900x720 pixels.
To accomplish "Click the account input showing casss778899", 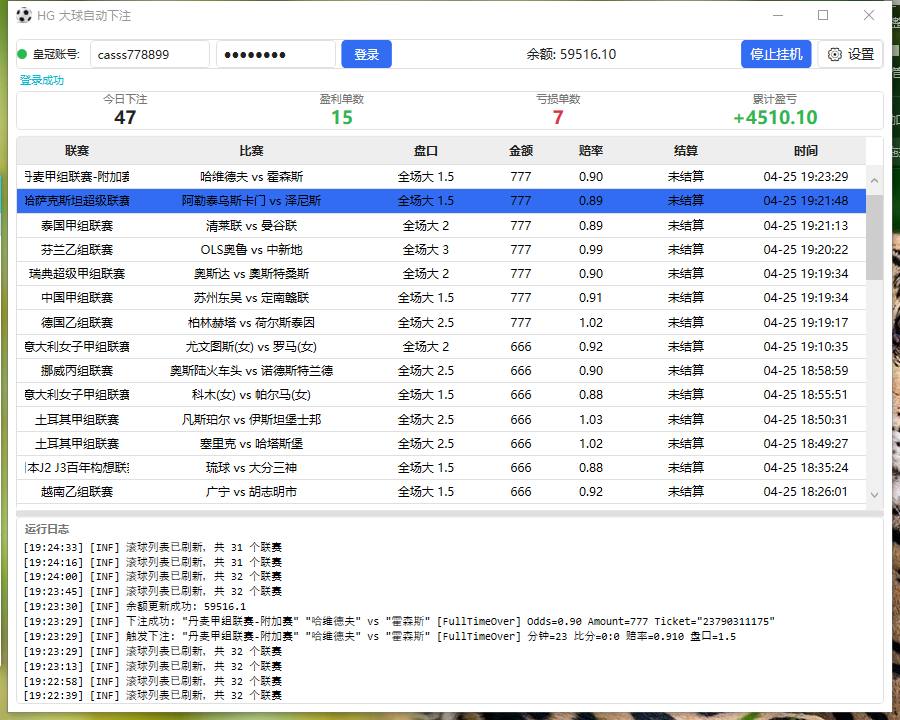I will [x=150, y=55].
